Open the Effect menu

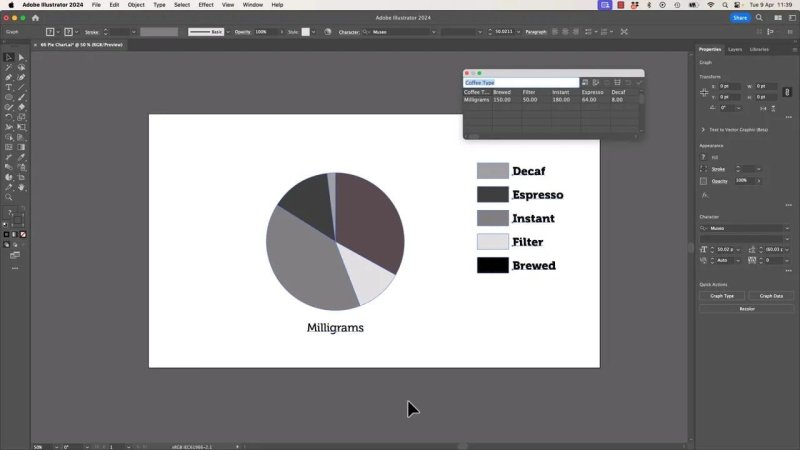point(206,5)
